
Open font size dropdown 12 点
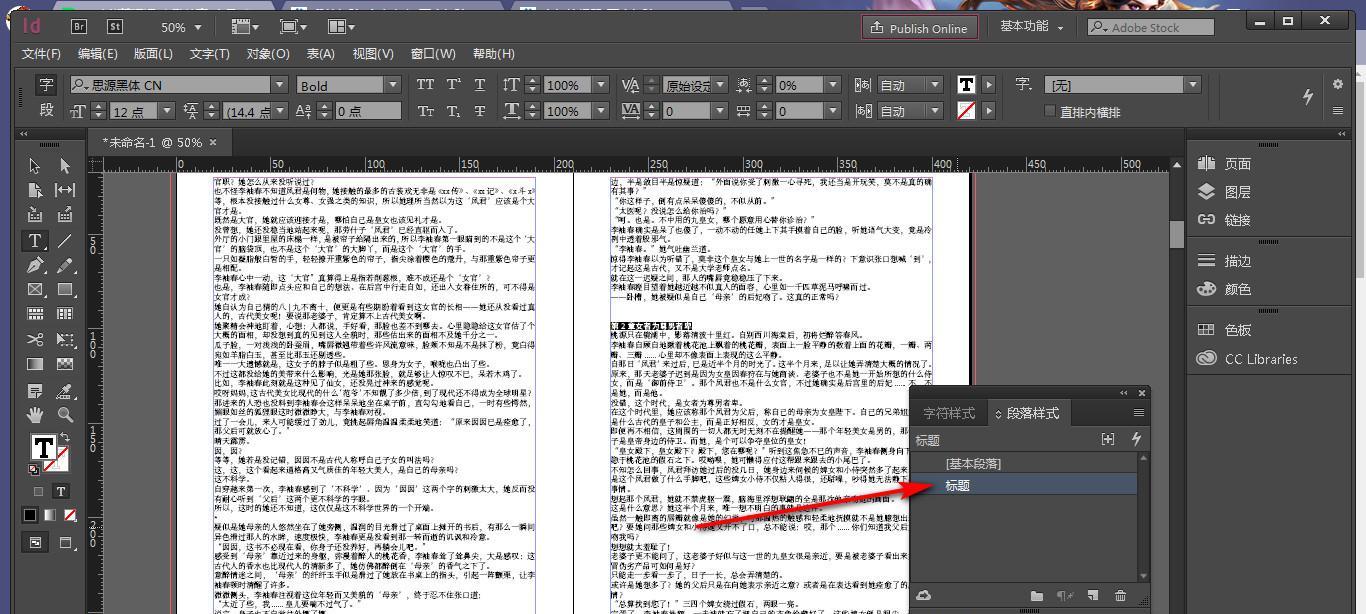tap(166, 111)
